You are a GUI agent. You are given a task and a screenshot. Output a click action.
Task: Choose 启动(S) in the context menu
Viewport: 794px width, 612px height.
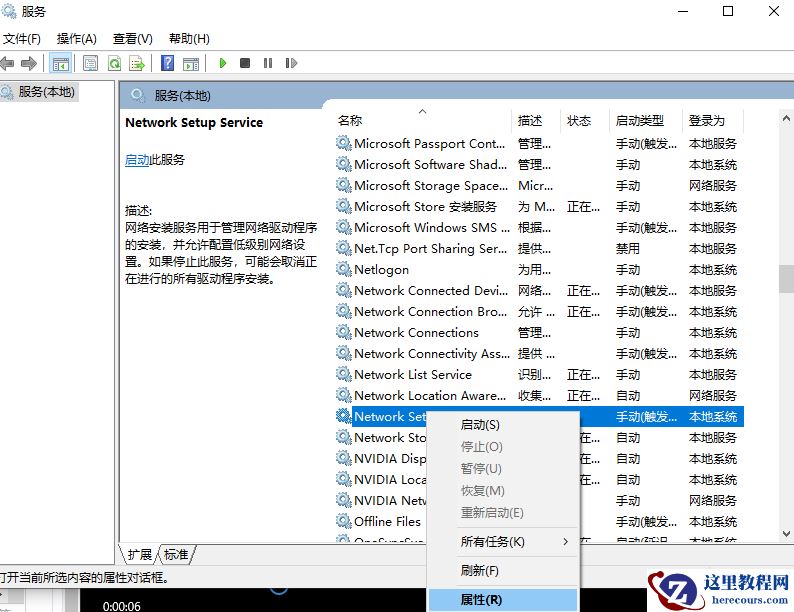[x=502, y=425]
